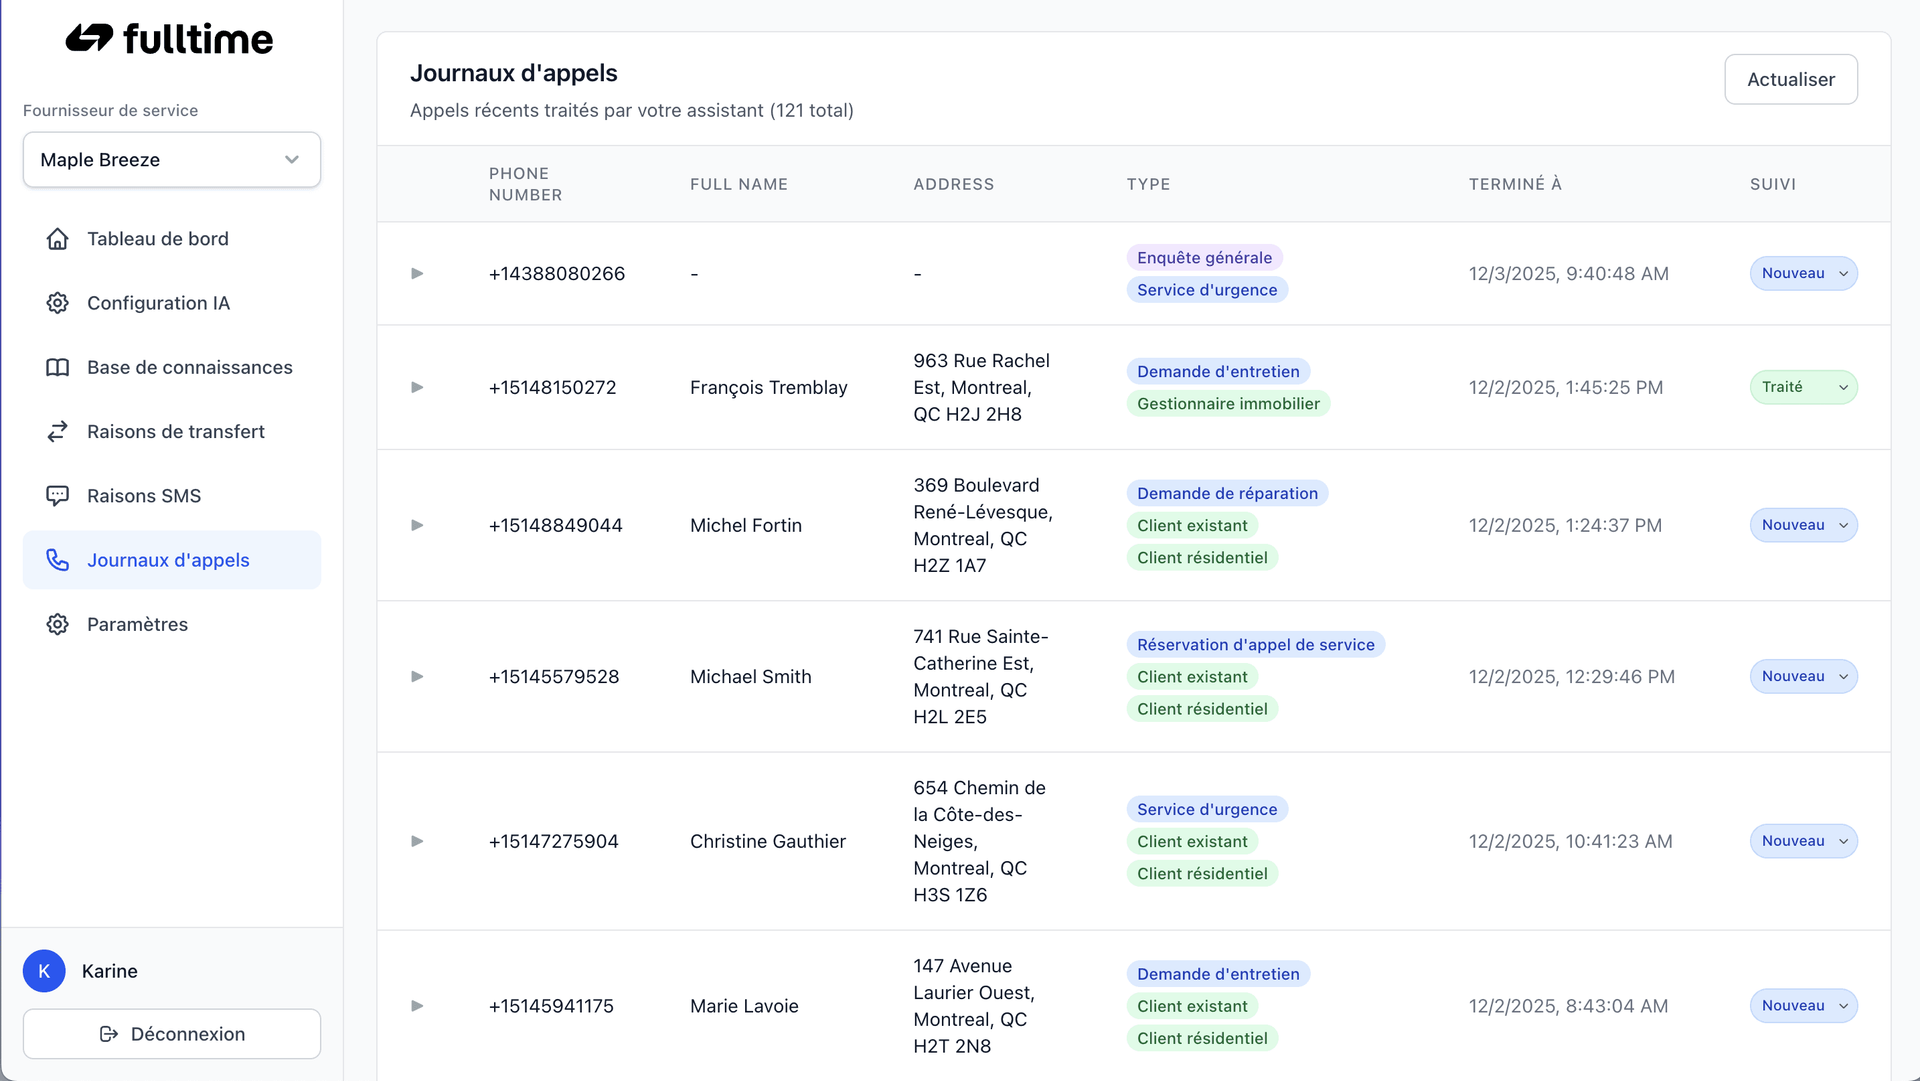This screenshot has width=1920, height=1081.
Task: Expand the Michael Smith call row
Action: (x=417, y=677)
